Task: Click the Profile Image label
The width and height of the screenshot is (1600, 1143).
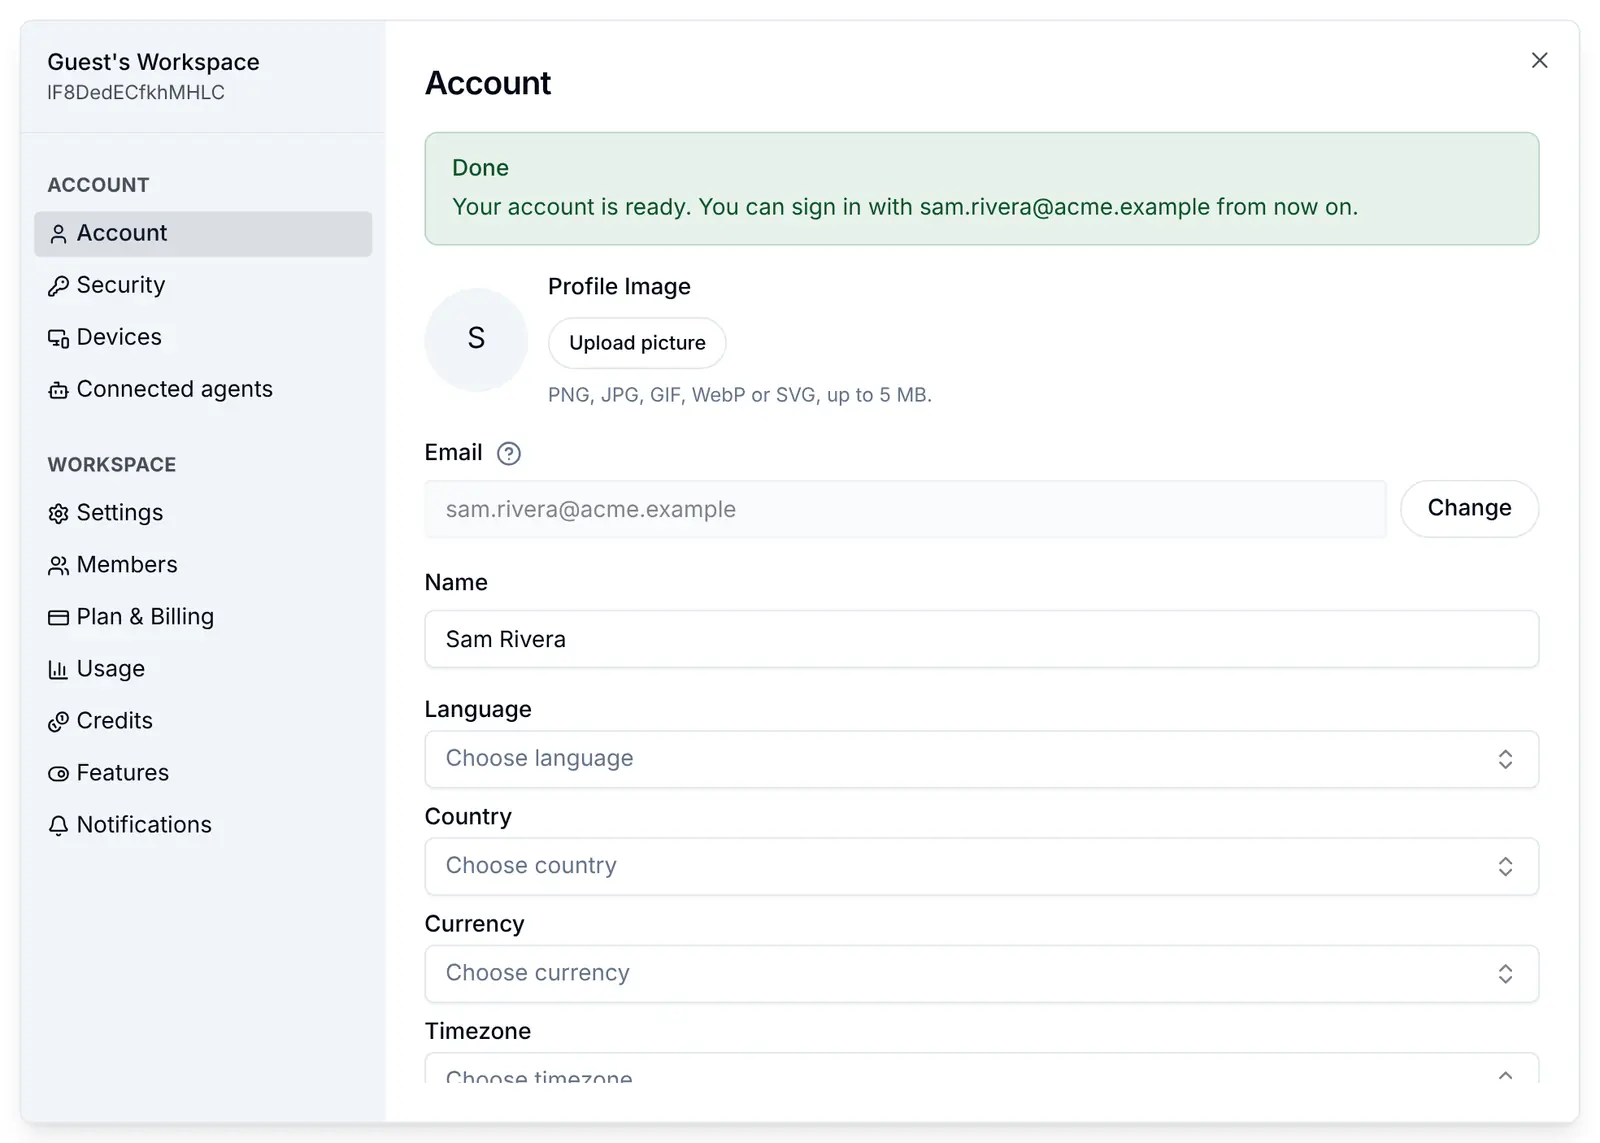Action: (x=619, y=287)
